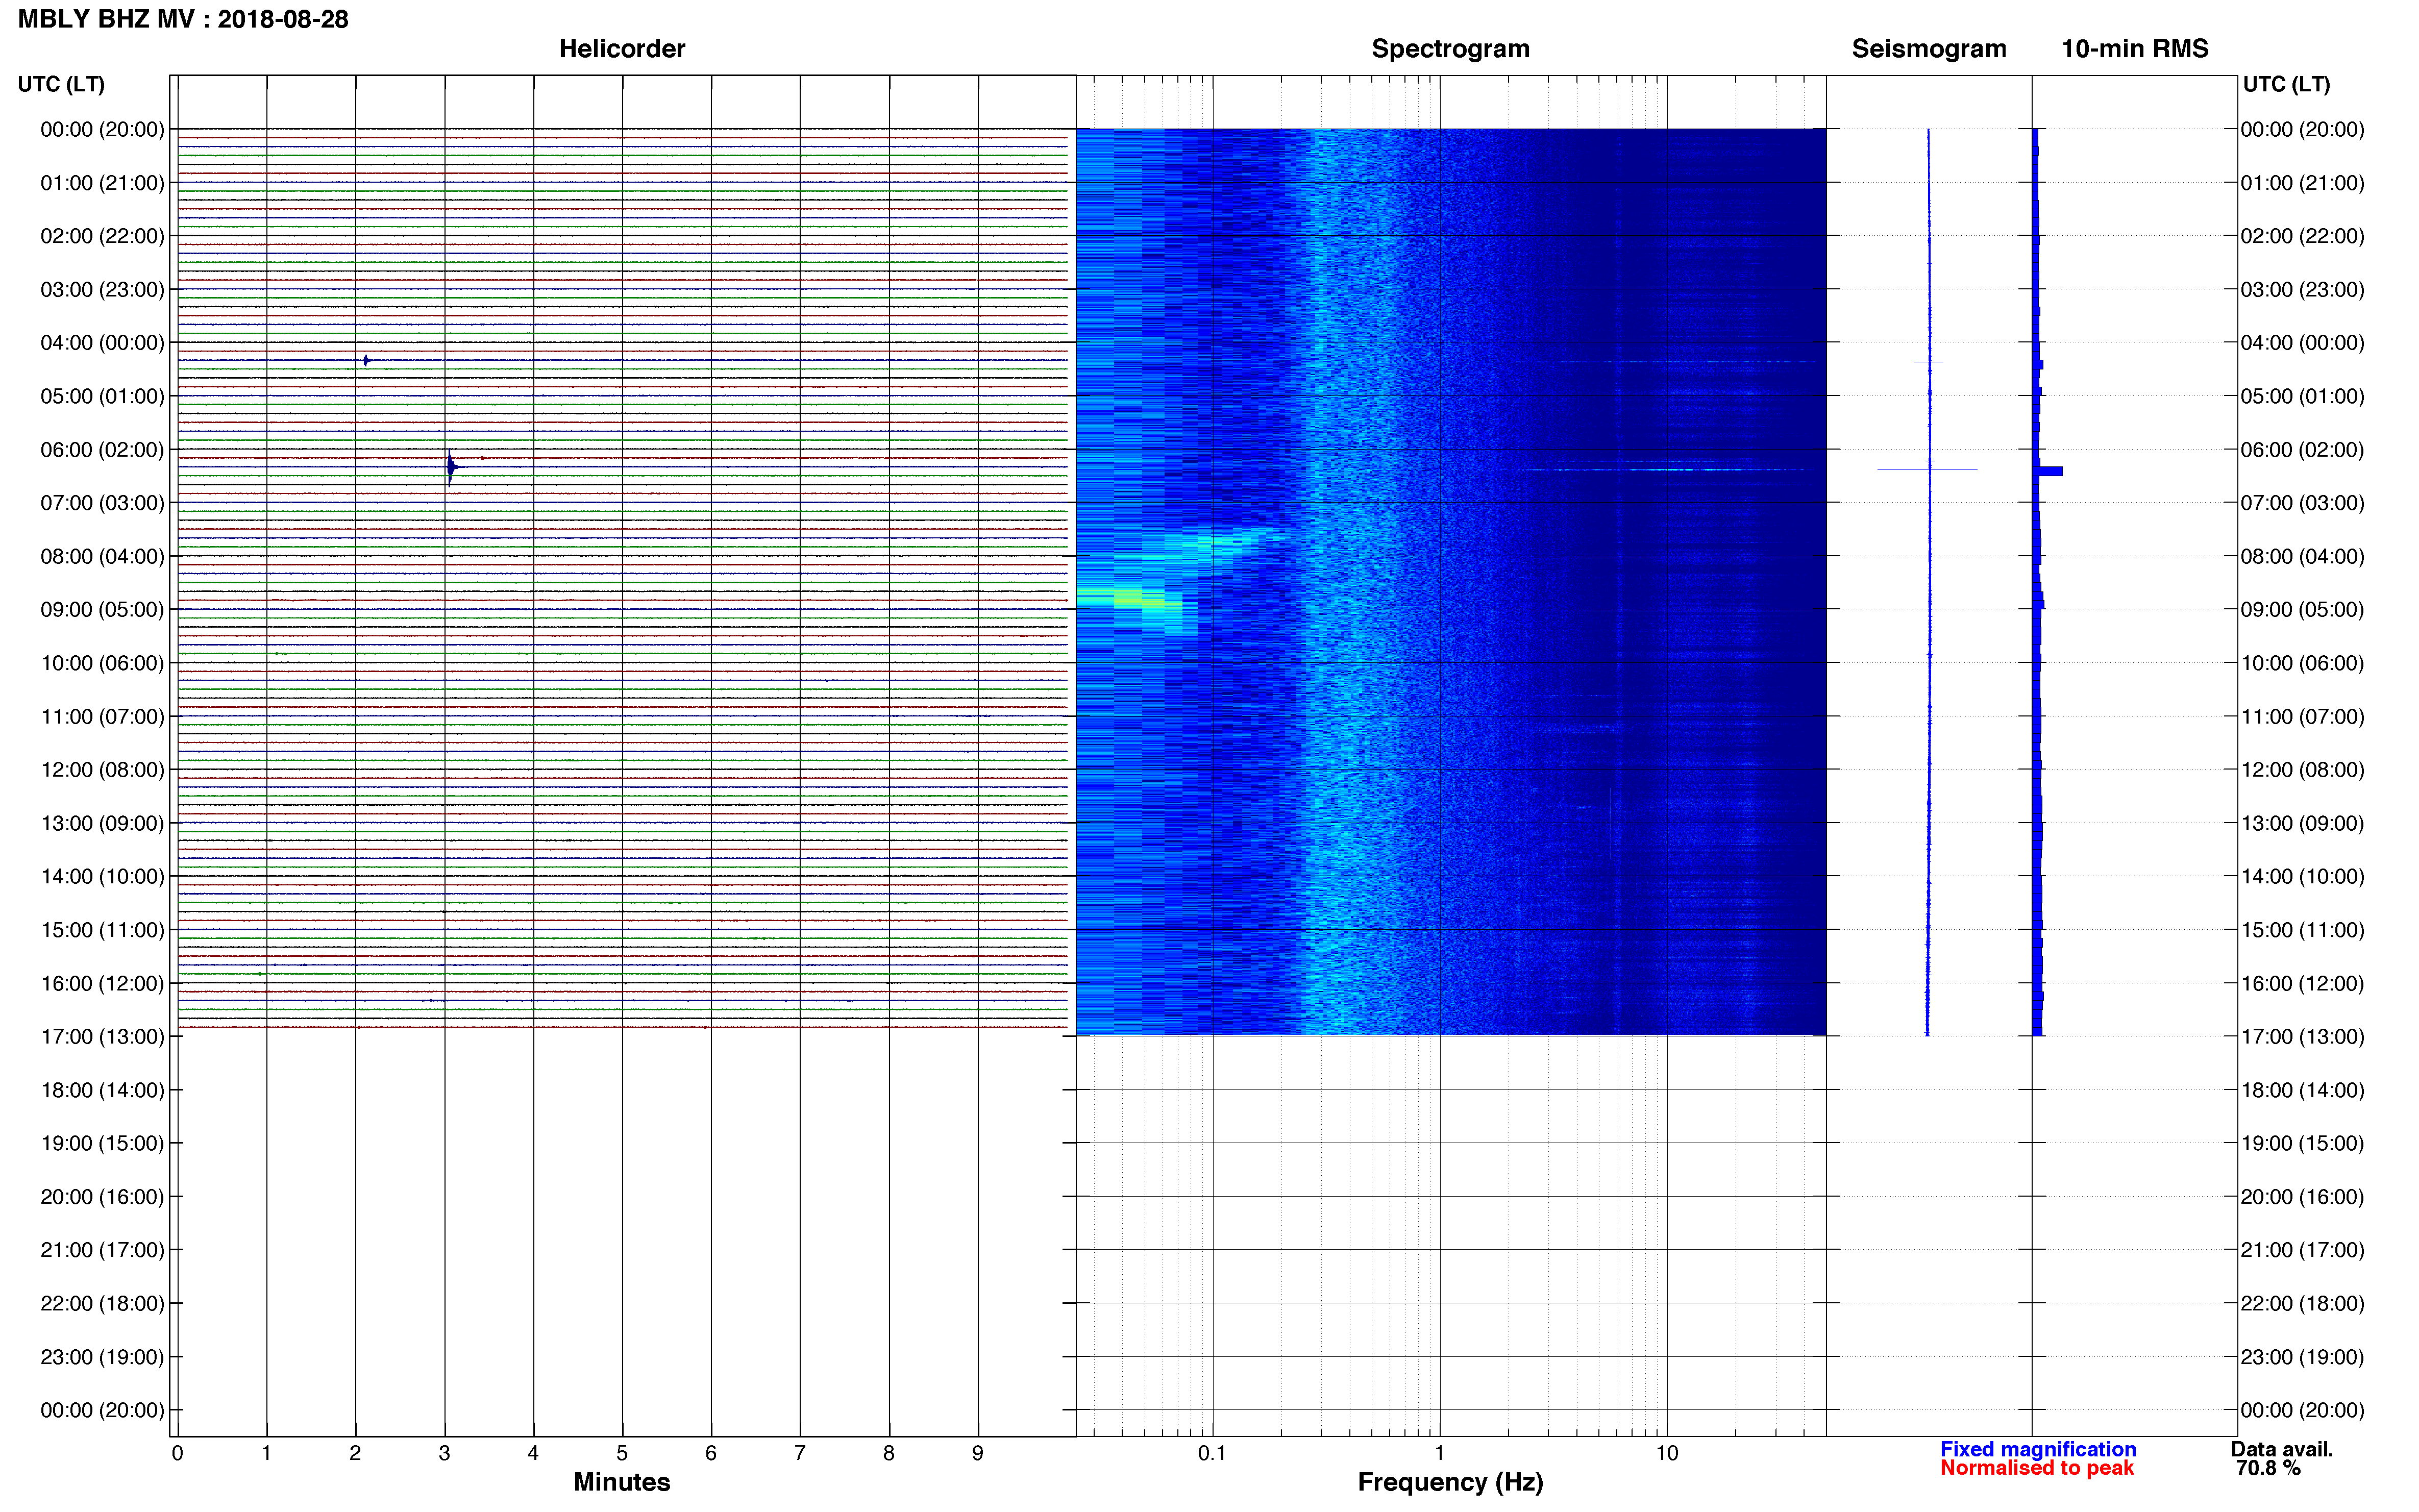Click the small event on the 04:20 helicorder trace

(366, 360)
